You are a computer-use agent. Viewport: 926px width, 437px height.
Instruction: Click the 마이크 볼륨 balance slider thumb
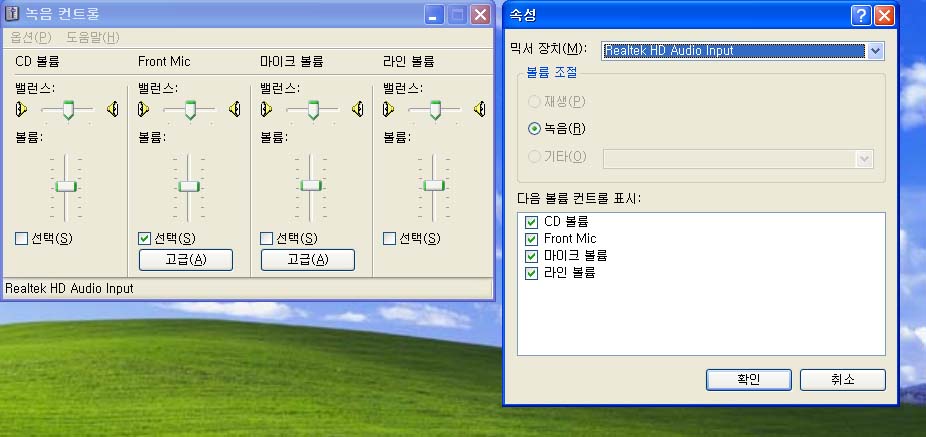[313, 110]
